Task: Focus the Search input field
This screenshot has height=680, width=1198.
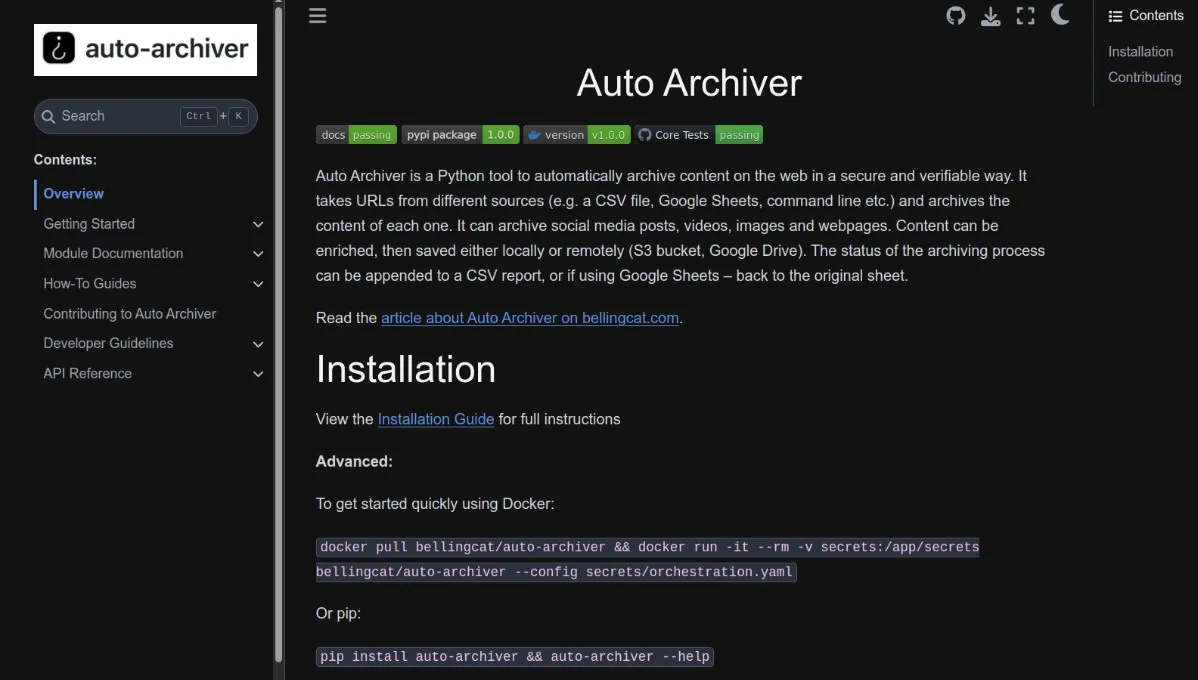Action: (145, 116)
